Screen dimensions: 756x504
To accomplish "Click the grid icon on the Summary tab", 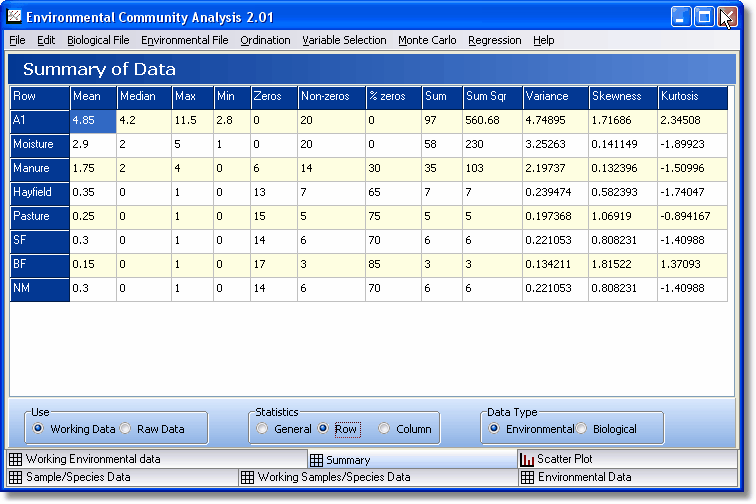I will point(316,460).
